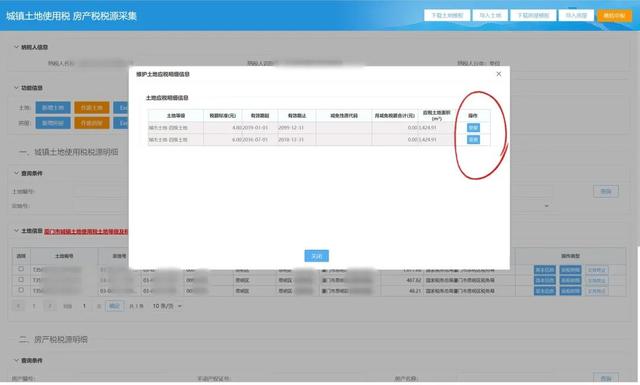The image size is (640, 385).
Task: Click the query button beside 土地编号 field
Action: [x=606, y=191]
